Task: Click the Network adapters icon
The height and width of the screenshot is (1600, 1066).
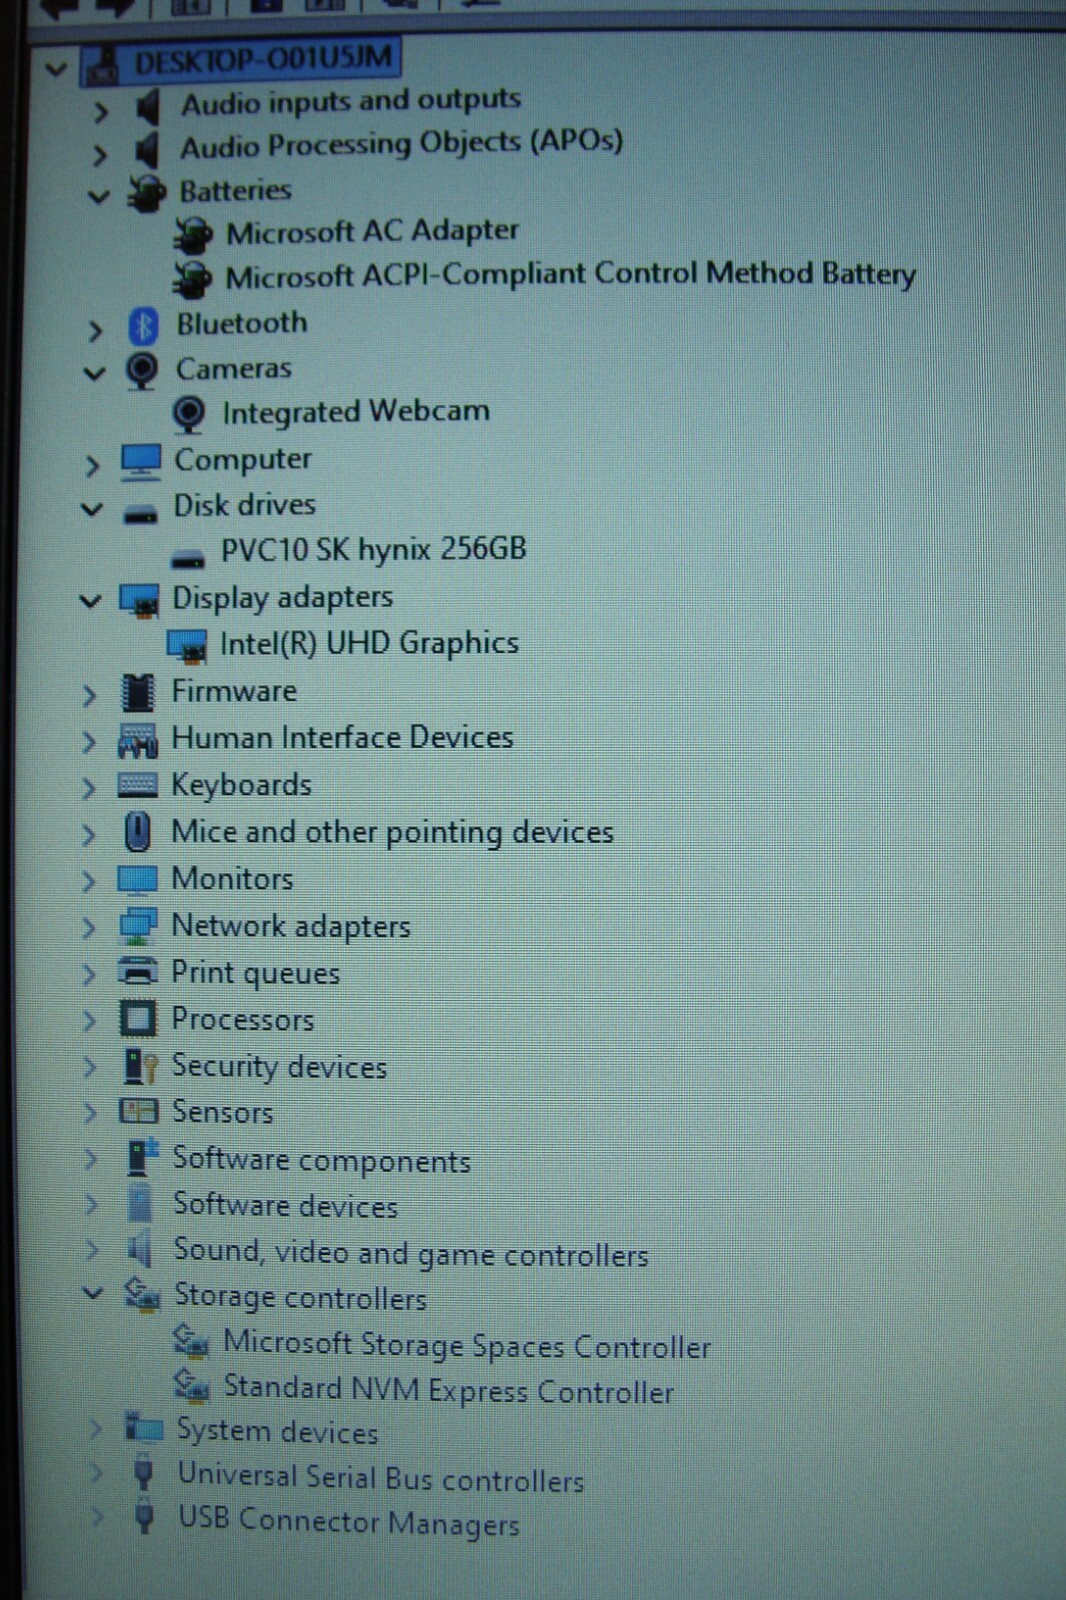Action: pyautogui.click(x=137, y=926)
